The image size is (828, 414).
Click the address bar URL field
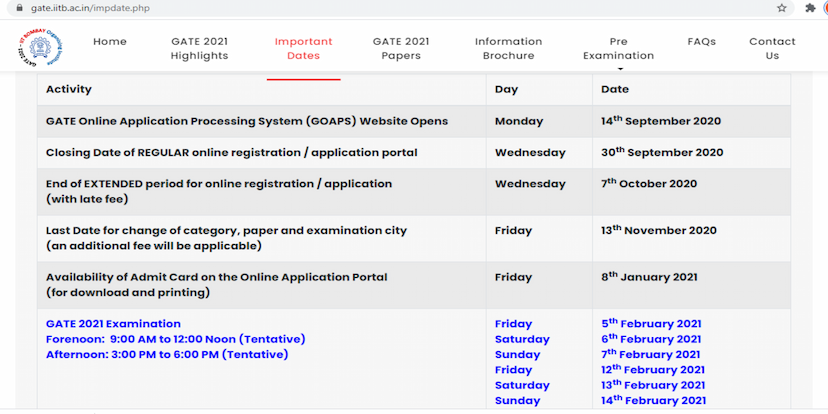[300, 7]
